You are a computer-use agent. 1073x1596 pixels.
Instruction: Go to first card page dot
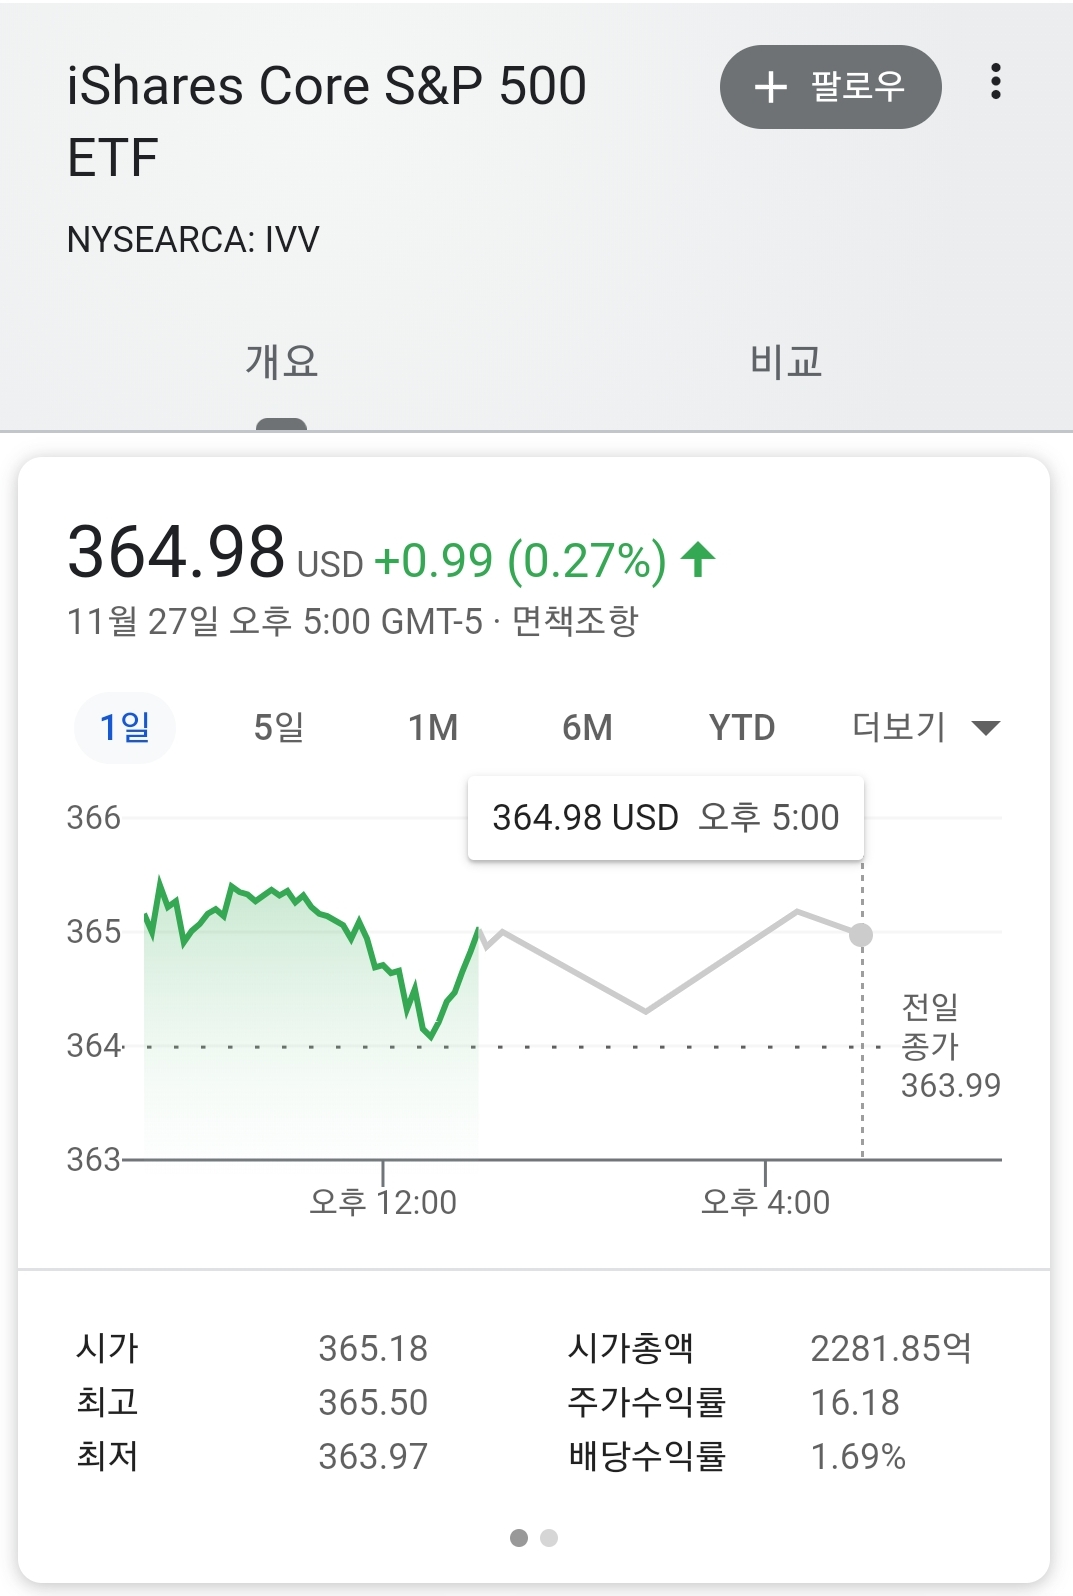click(518, 1538)
